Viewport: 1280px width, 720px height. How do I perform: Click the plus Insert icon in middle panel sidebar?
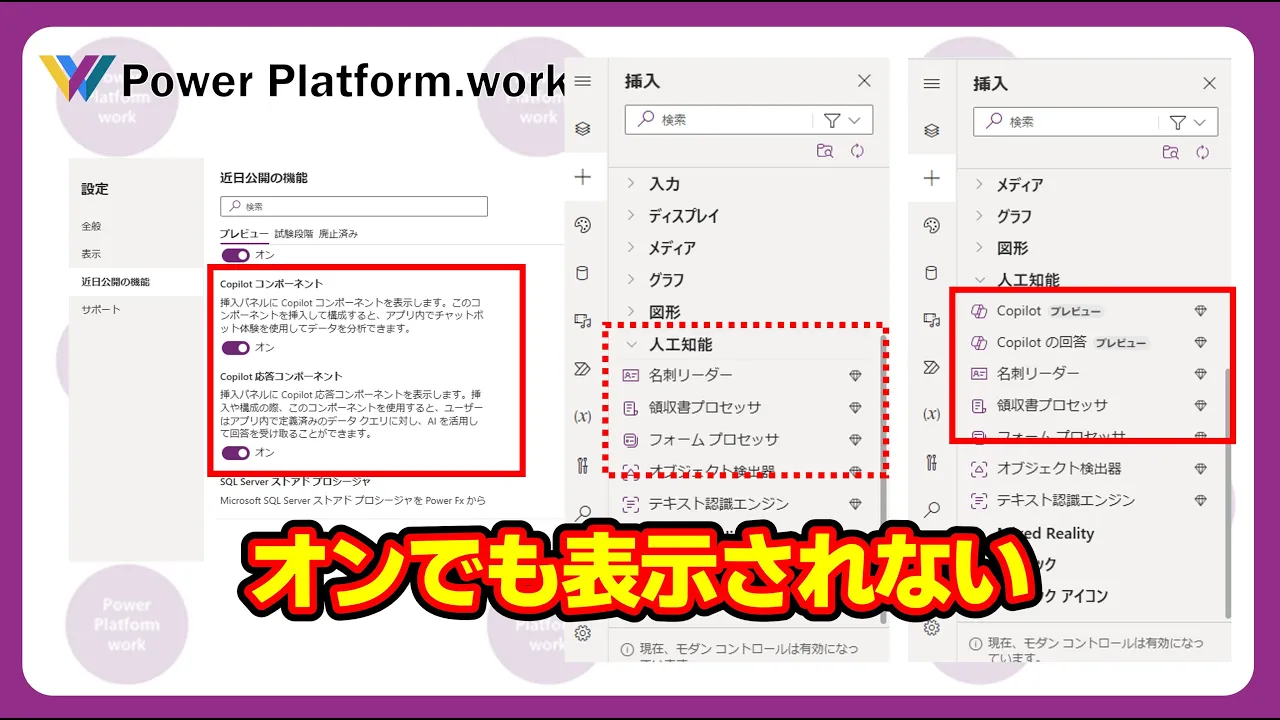(x=583, y=177)
